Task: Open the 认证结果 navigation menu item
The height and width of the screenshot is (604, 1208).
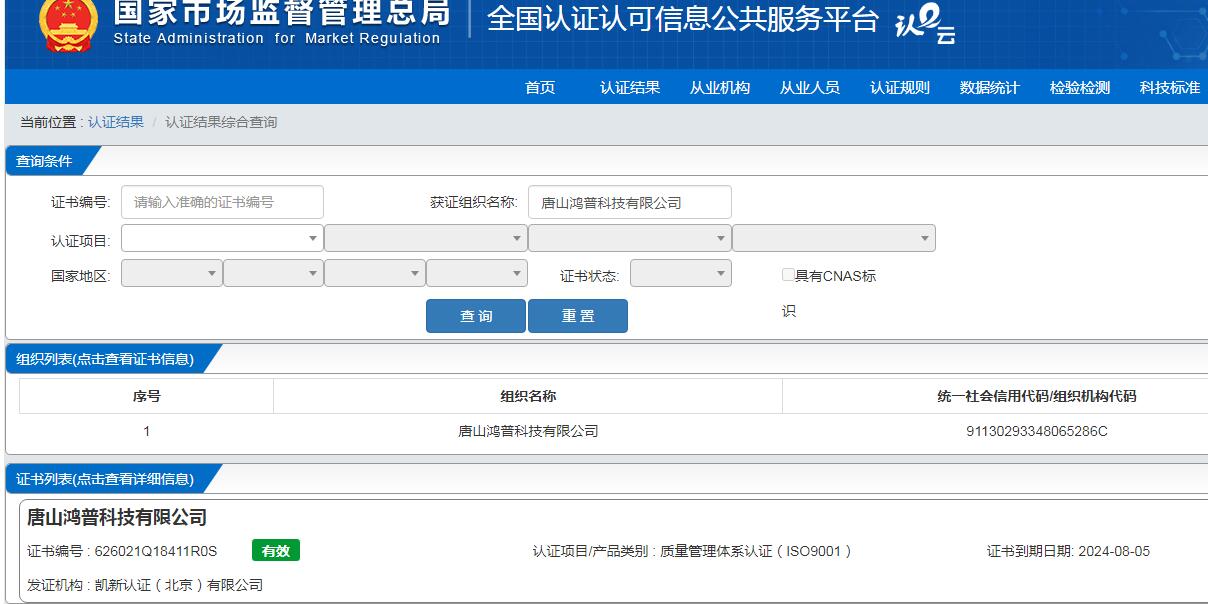Action: [x=630, y=87]
